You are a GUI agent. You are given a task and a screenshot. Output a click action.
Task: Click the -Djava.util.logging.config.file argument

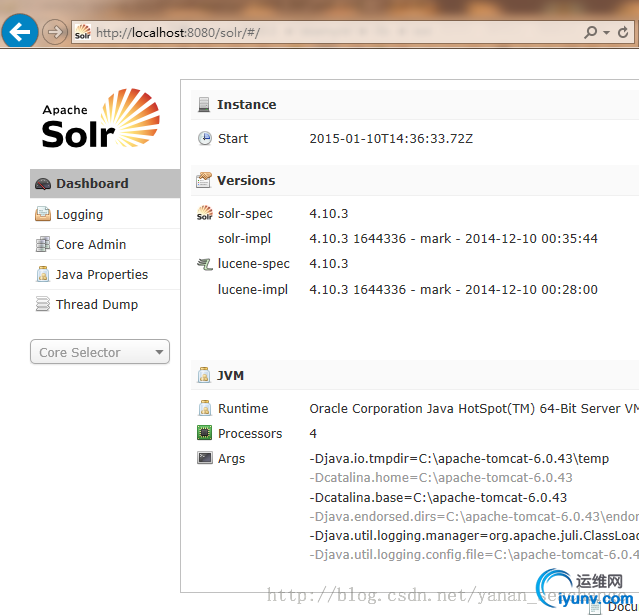474,554
